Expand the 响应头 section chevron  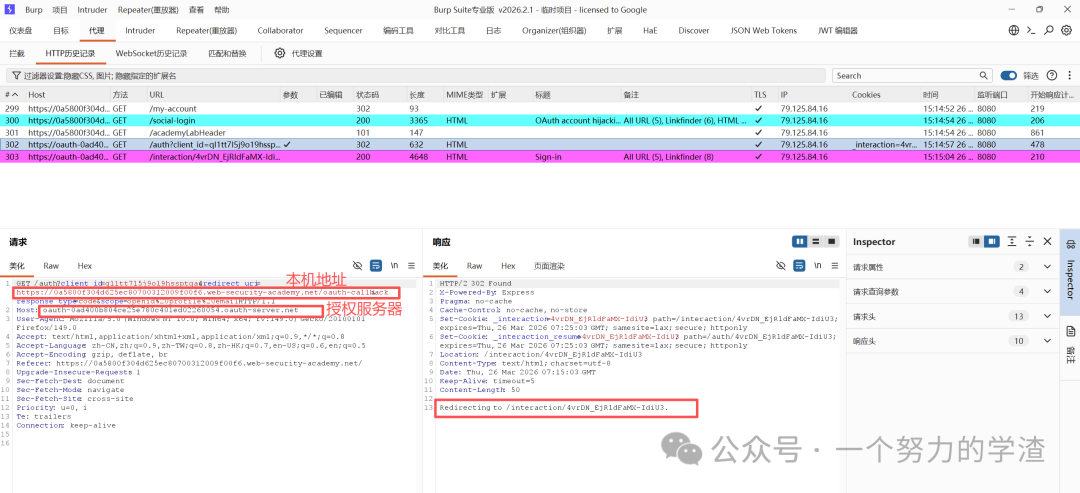point(1047,341)
